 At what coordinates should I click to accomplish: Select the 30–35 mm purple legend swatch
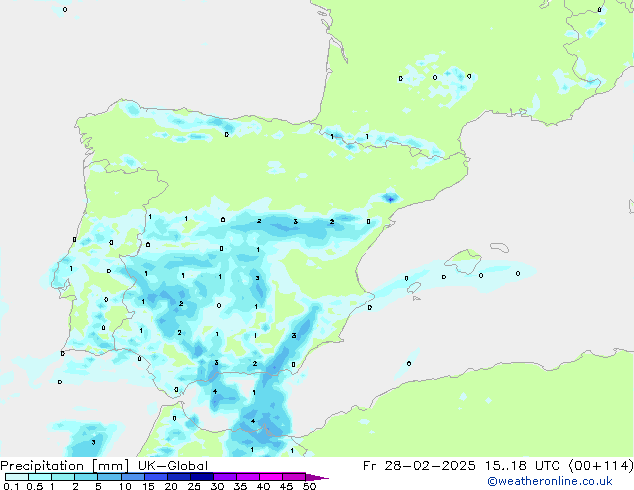tap(224, 477)
